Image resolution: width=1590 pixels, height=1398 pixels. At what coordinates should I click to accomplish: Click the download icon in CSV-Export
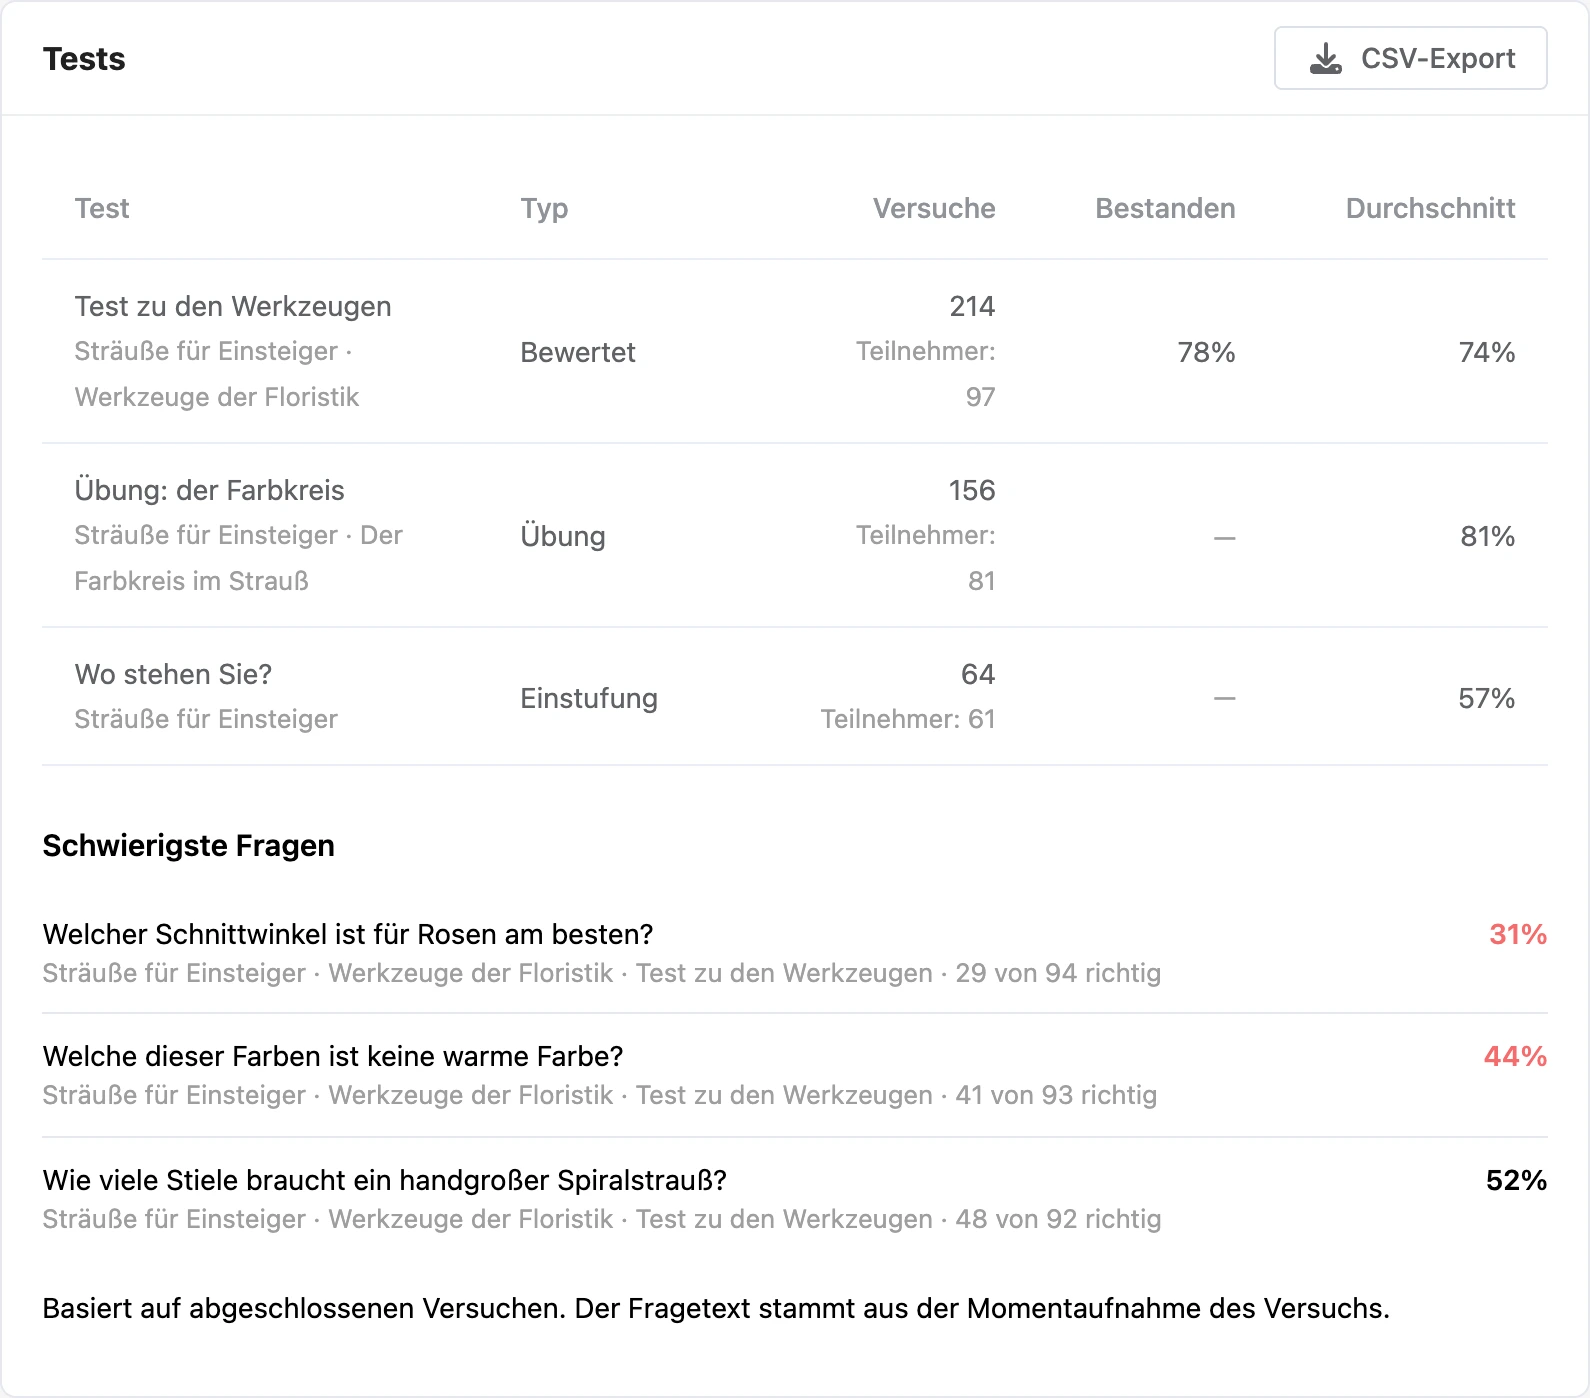coord(1326,58)
